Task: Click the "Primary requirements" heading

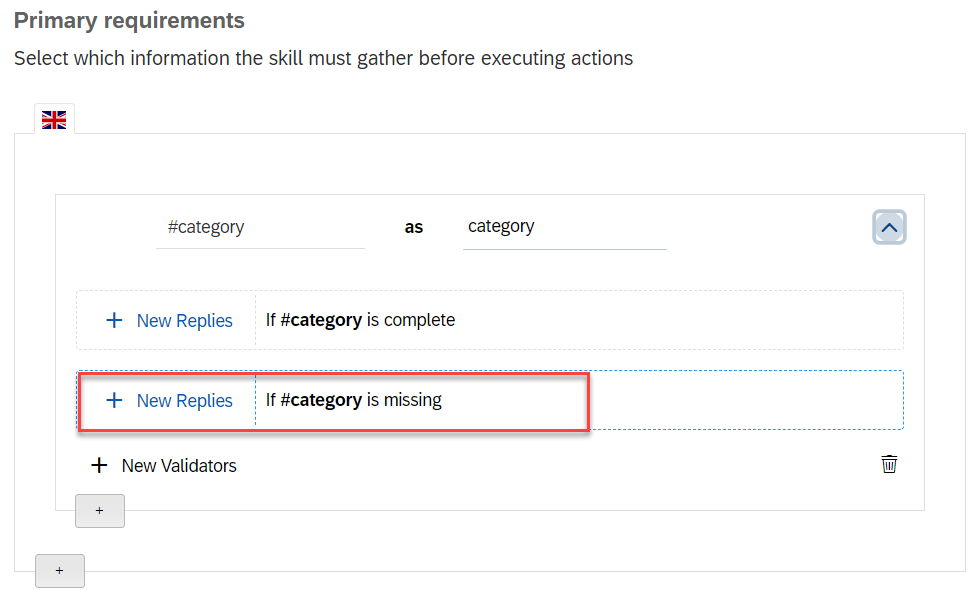Action: tap(129, 20)
